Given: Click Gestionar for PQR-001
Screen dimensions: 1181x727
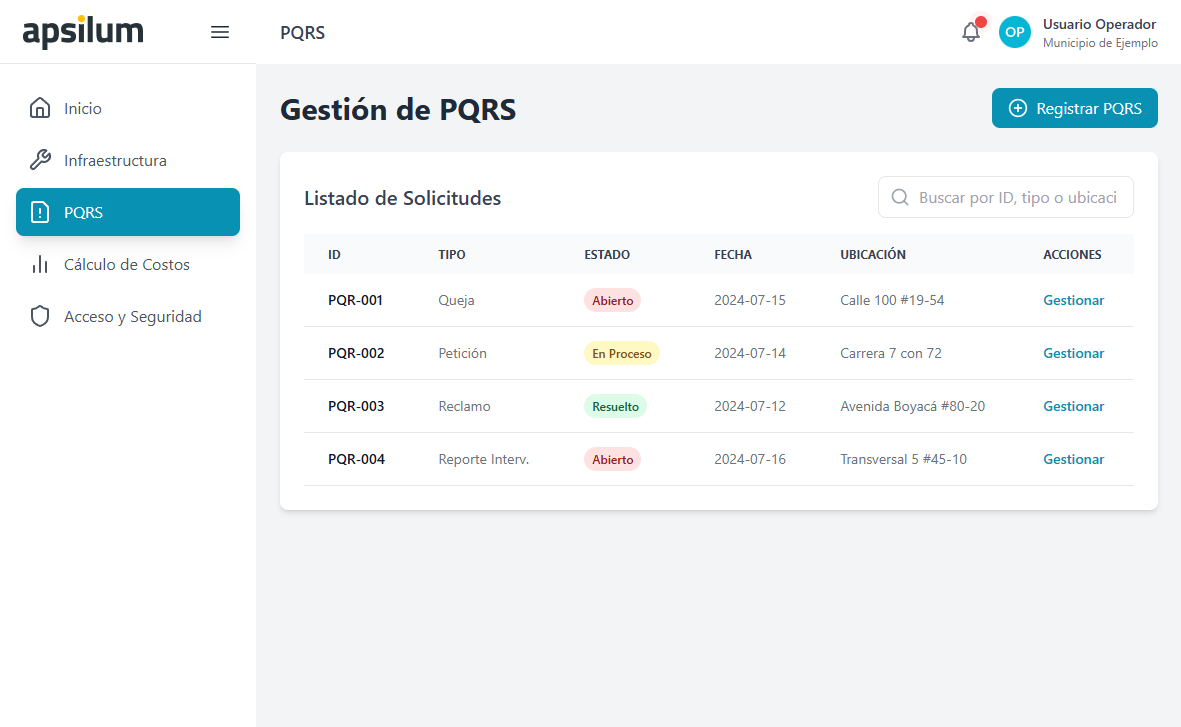Looking at the screenshot, I should (x=1073, y=300).
